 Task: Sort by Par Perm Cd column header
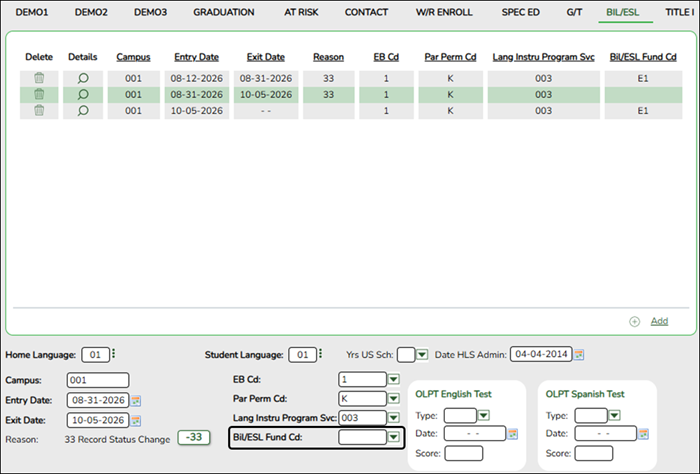[x=450, y=57]
